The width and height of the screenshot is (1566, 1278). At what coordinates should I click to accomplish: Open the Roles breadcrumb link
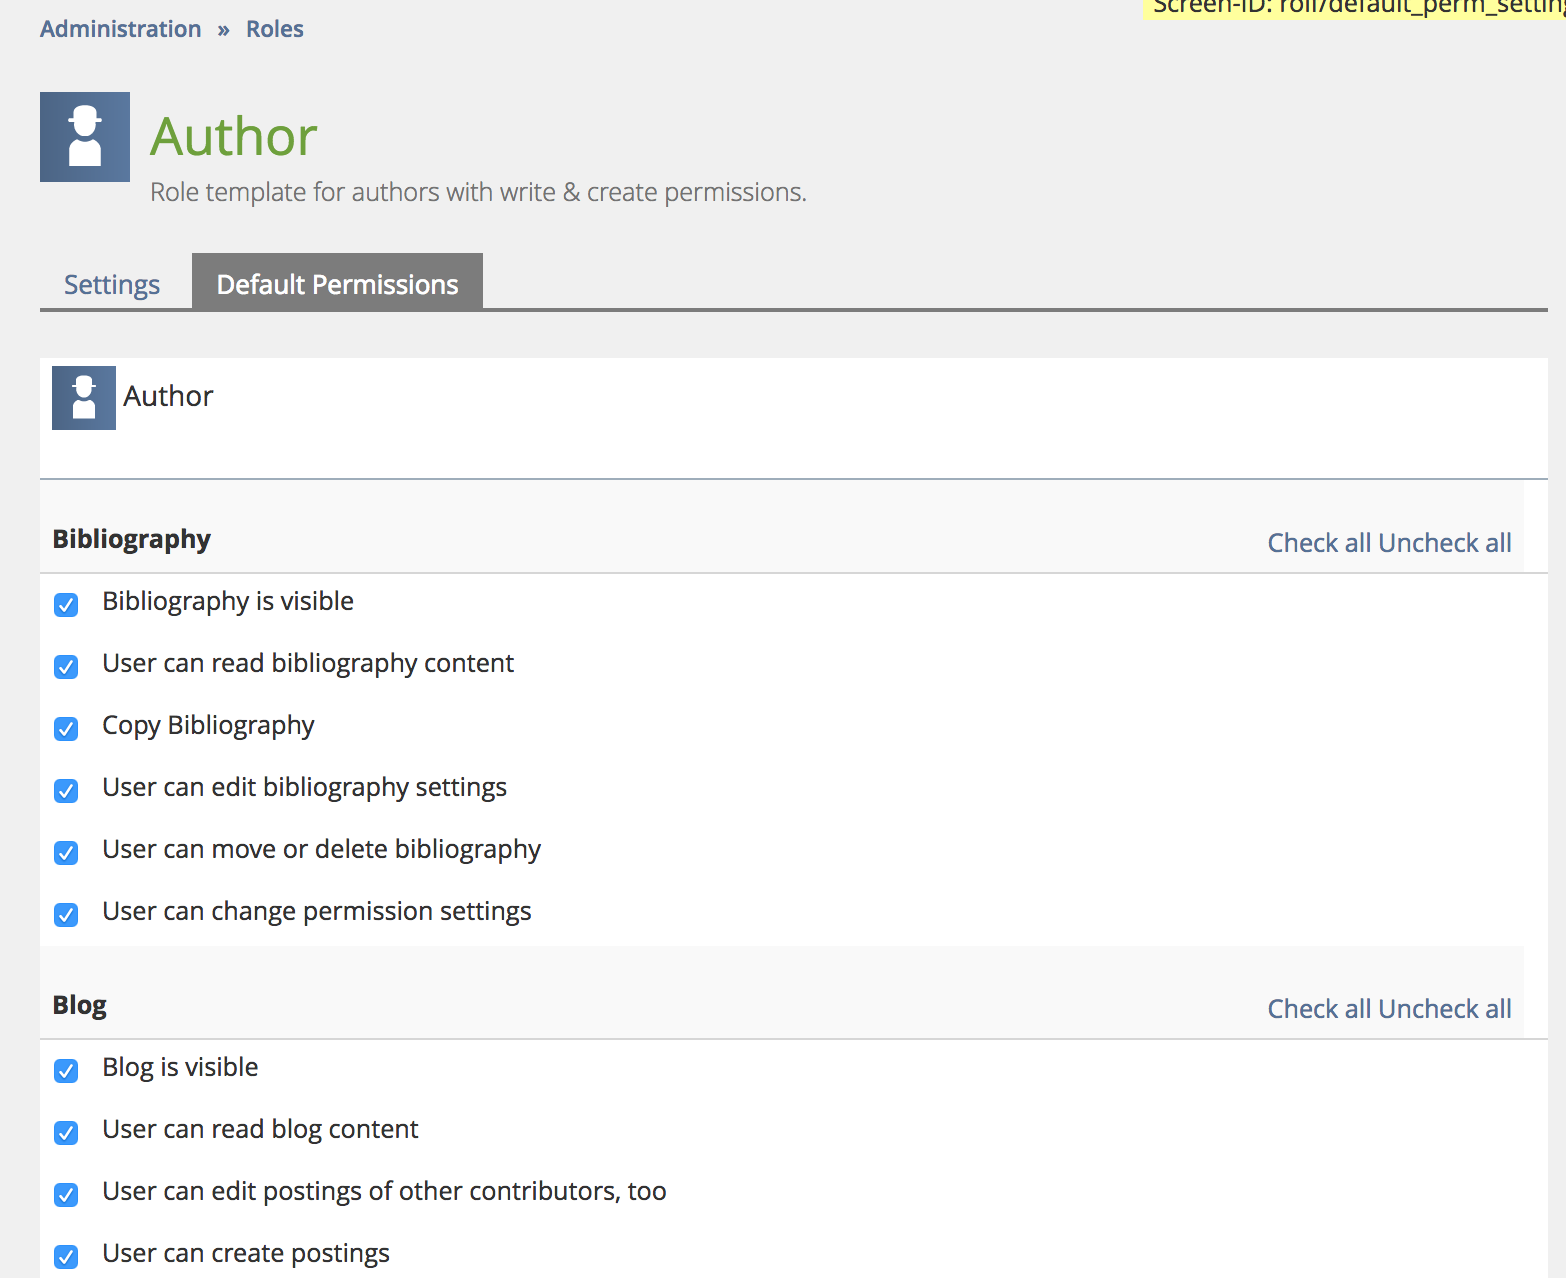[275, 29]
